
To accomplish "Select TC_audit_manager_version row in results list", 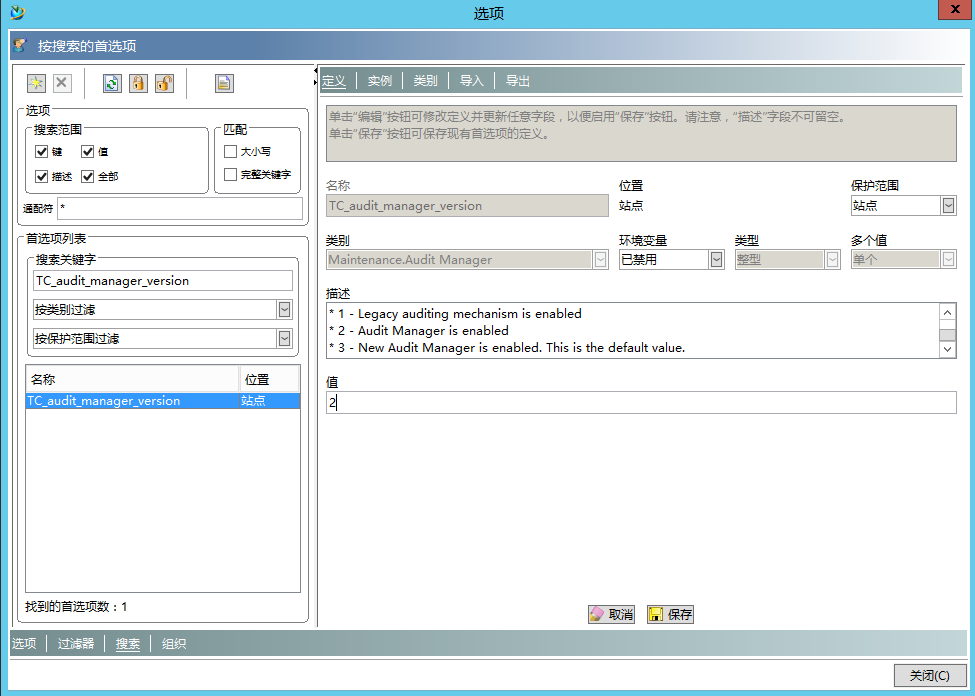I will pos(163,401).
